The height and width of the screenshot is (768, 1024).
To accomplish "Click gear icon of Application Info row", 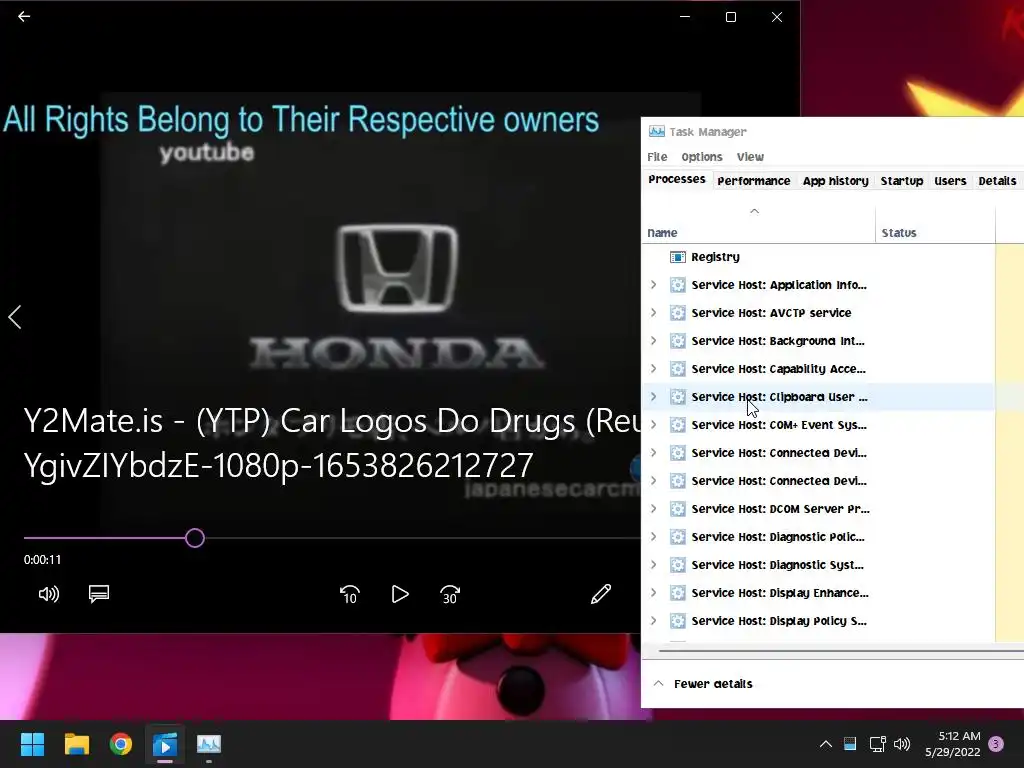I will point(678,285).
